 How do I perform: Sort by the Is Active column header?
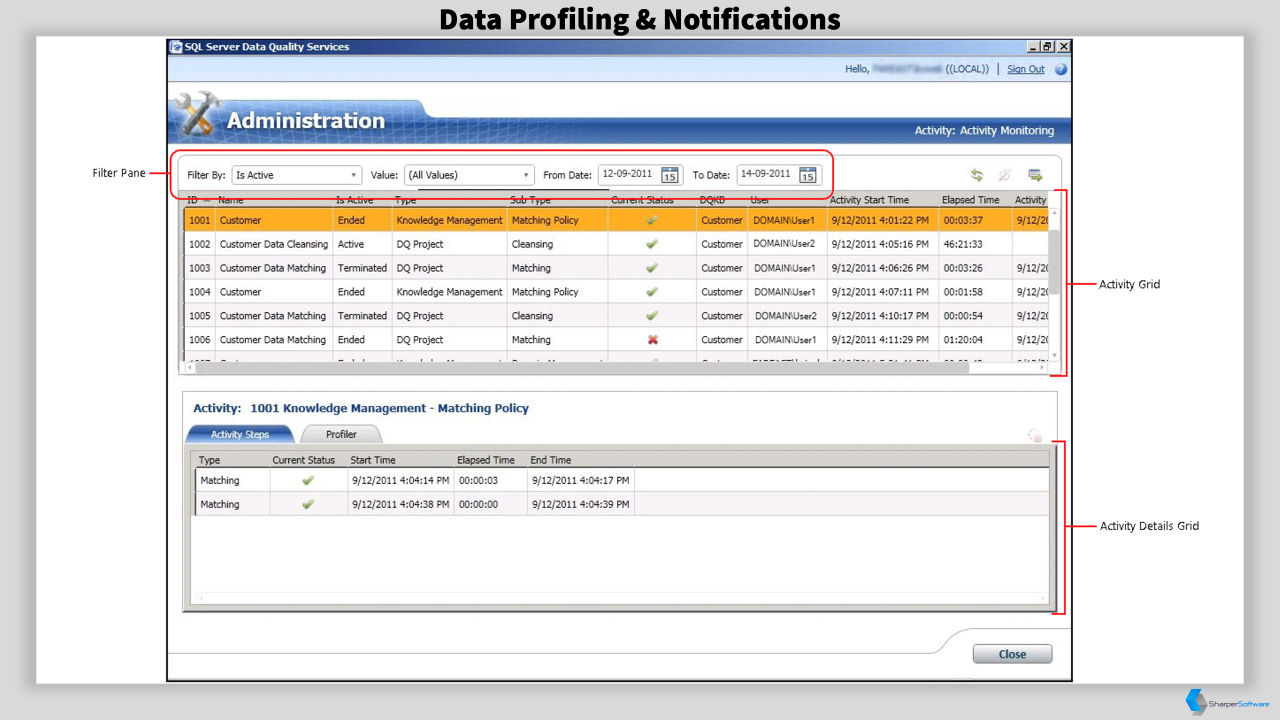[354, 200]
